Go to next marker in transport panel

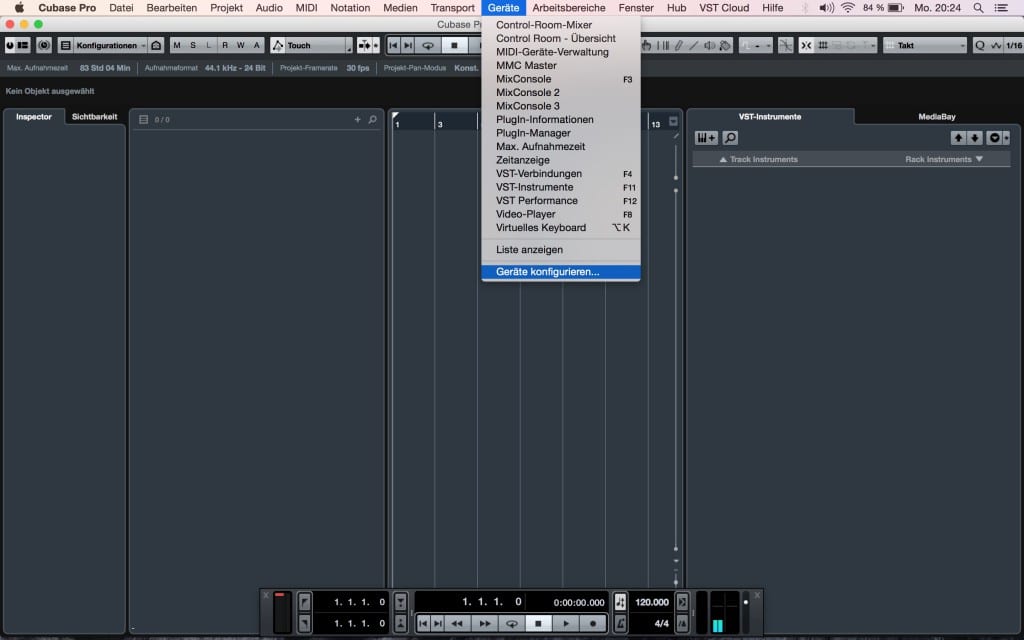438,624
